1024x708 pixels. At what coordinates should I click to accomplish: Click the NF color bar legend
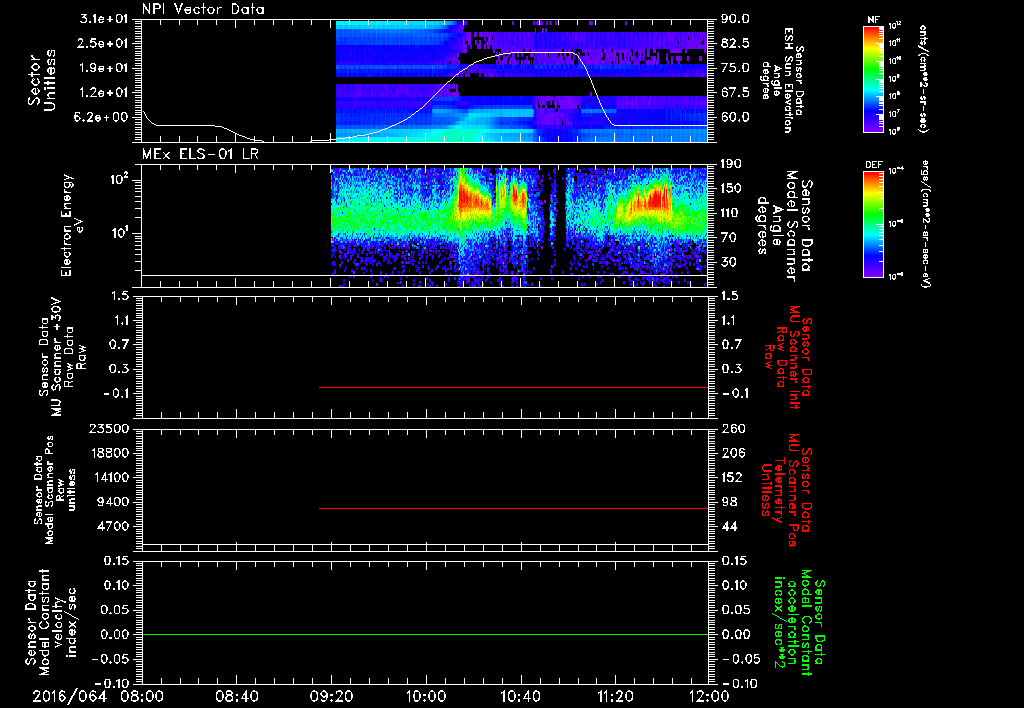[x=873, y=79]
